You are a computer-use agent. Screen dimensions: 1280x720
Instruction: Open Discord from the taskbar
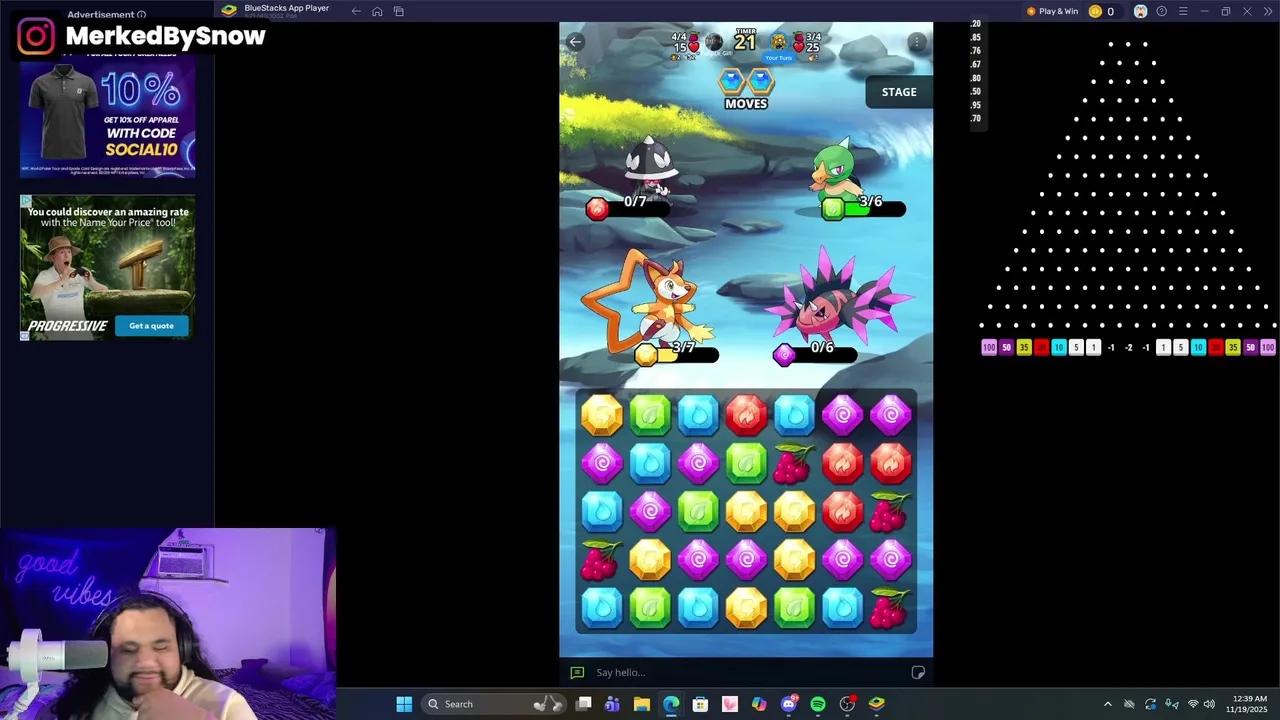(x=789, y=704)
